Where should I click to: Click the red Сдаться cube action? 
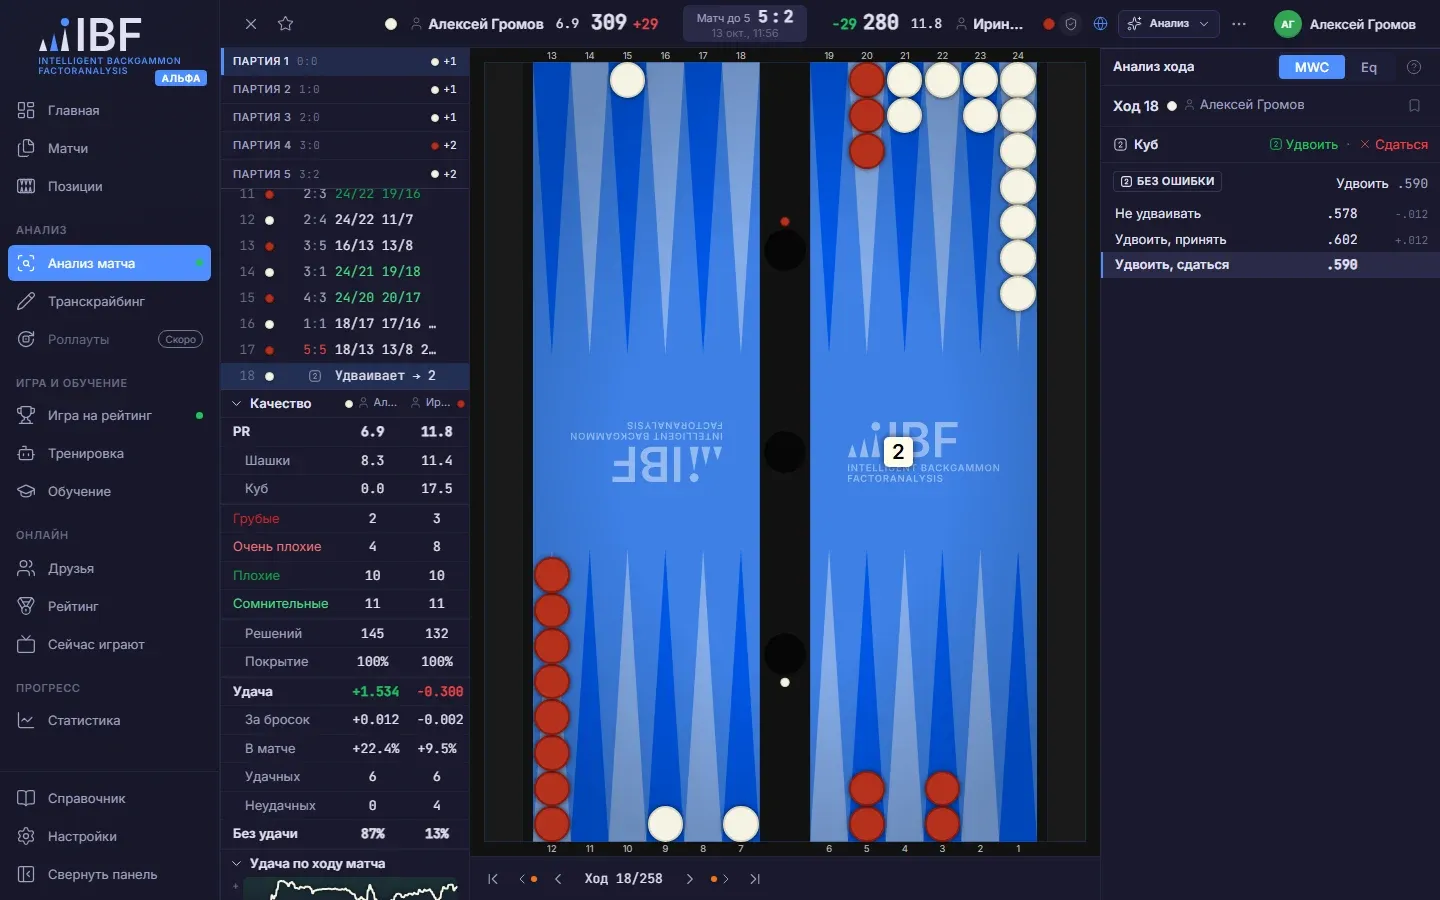[x=1394, y=145]
